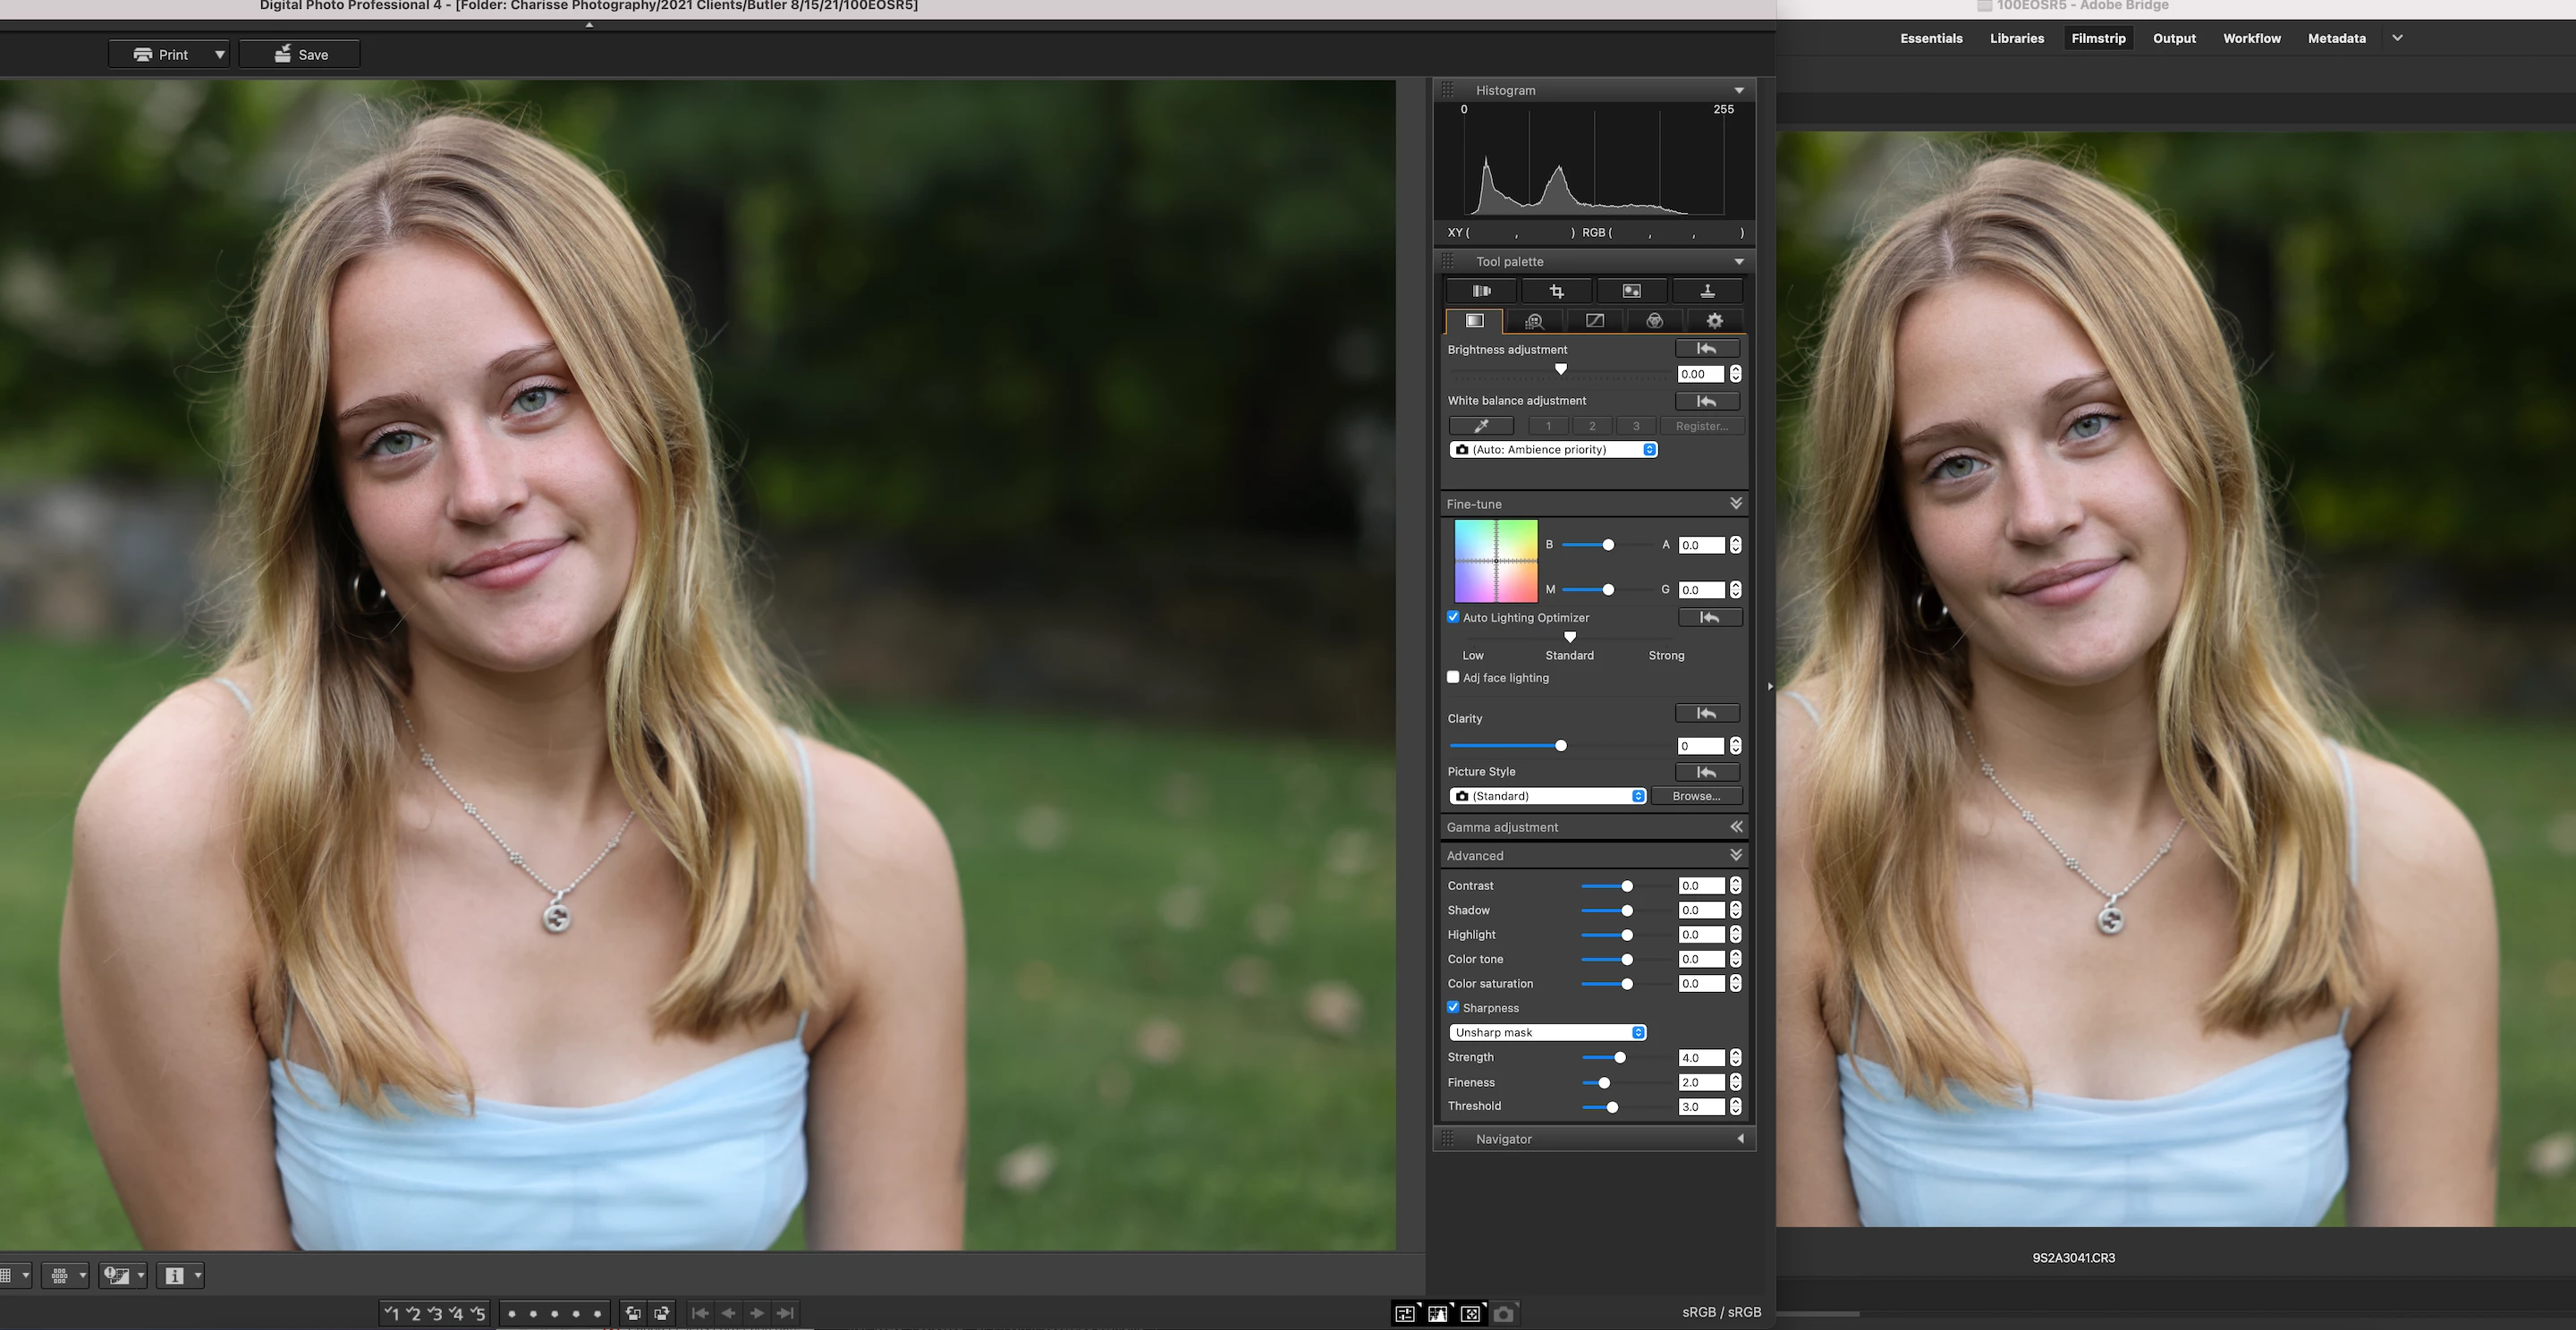
Task: Open the dust delete/copy stamp tool
Action: coord(1707,291)
